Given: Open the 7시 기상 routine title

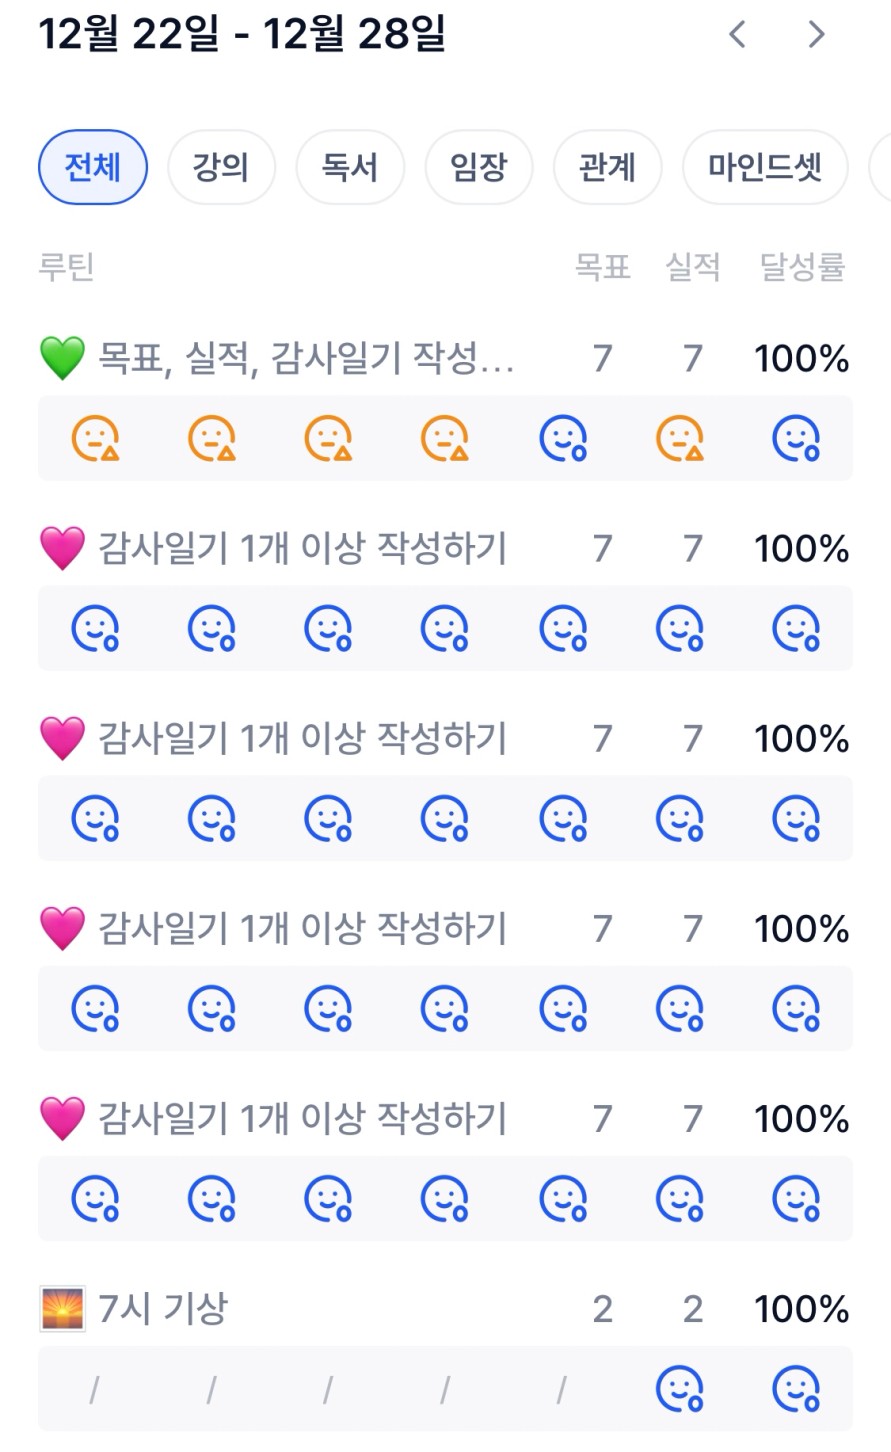Looking at the screenshot, I should coord(163,1309).
